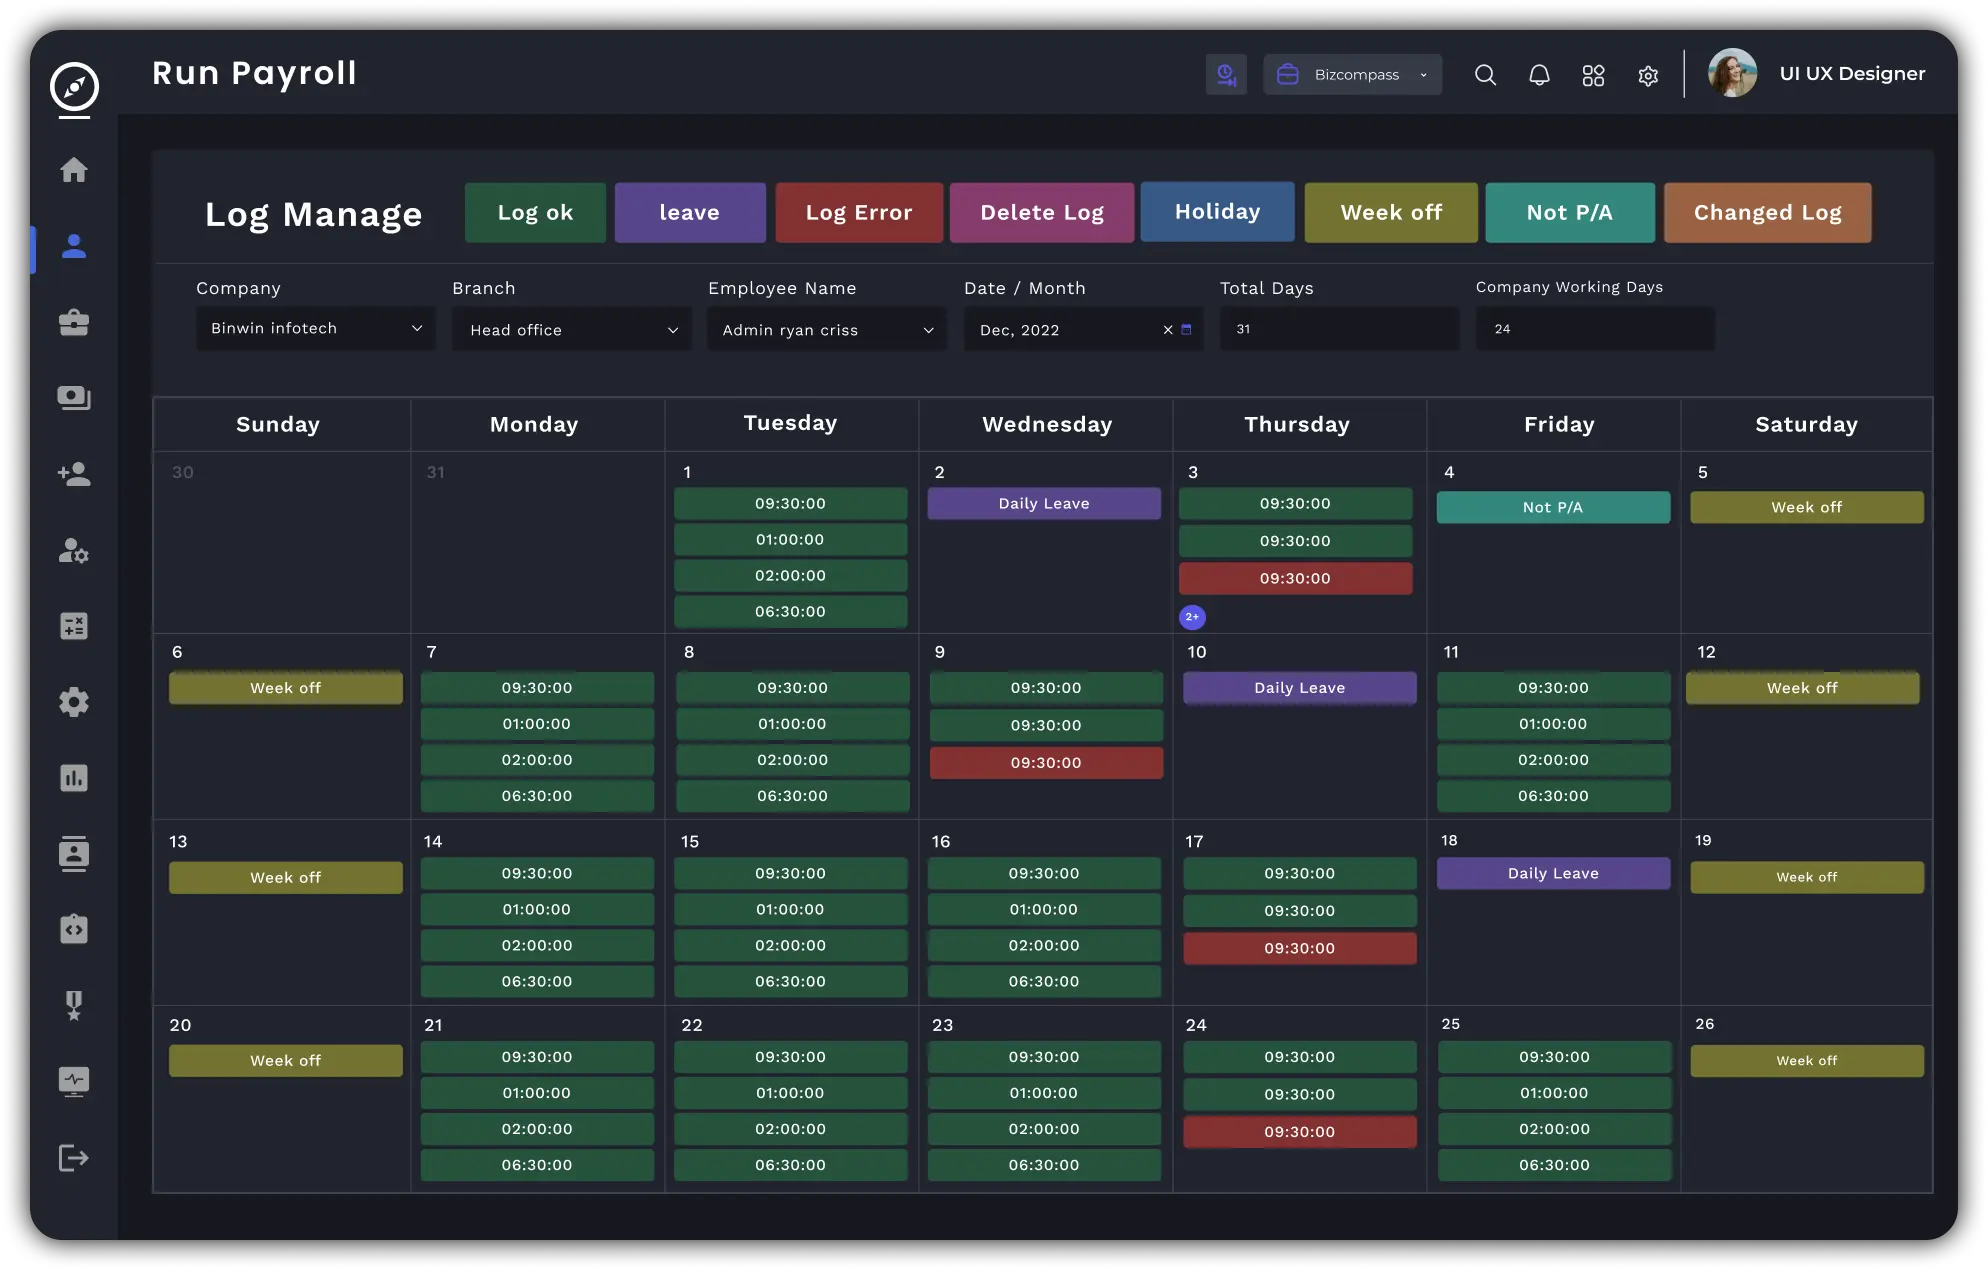The width and height of the screenshot is (1988, 1270).
Task: Open the home icon in sidebar
Action: [74, 170]
